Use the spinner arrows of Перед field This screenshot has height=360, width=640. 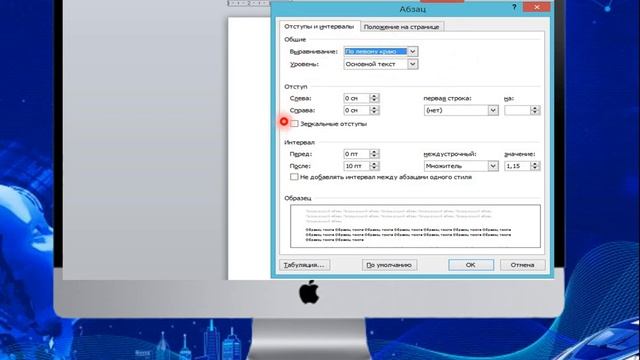tap(374, 154)
